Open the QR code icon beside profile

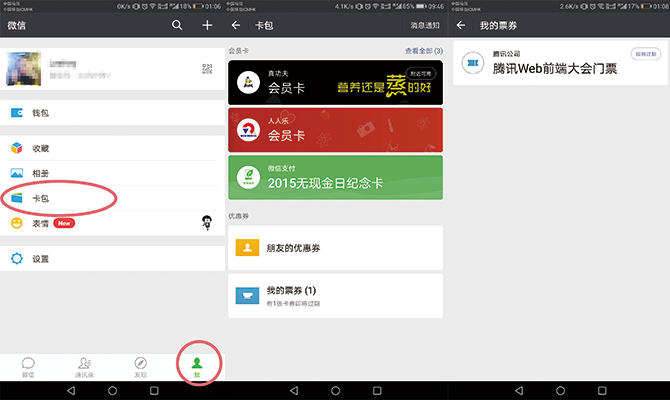[207, 68]
